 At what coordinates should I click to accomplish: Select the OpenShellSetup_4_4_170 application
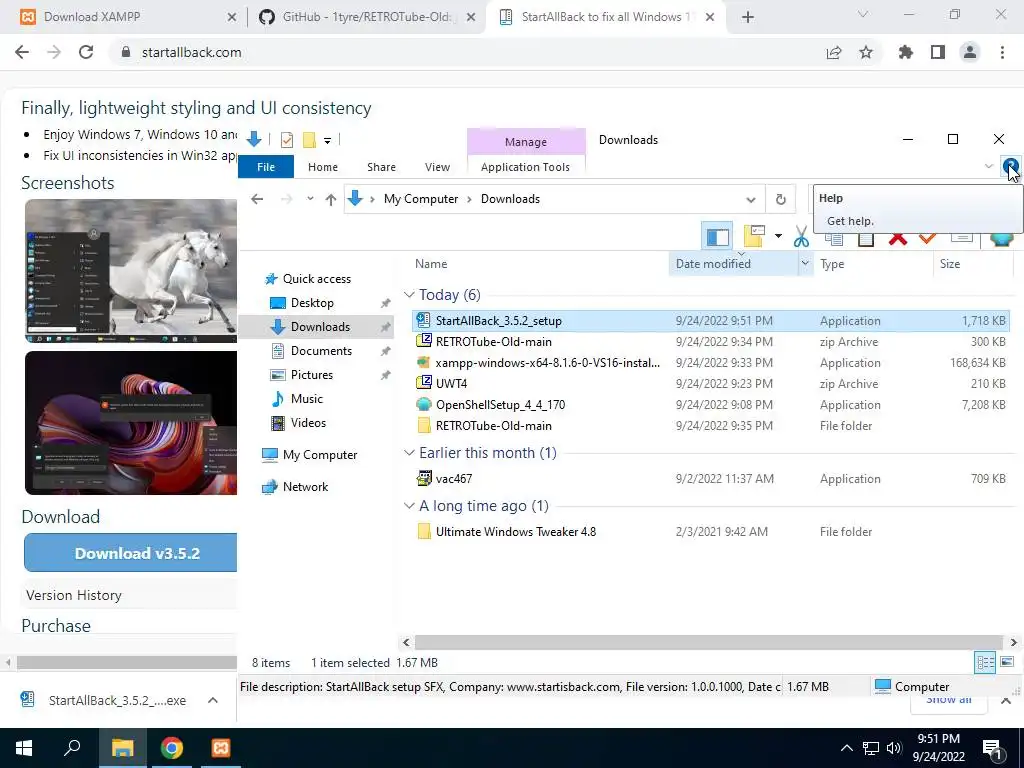pyautogui.click(x=711, y=404)
